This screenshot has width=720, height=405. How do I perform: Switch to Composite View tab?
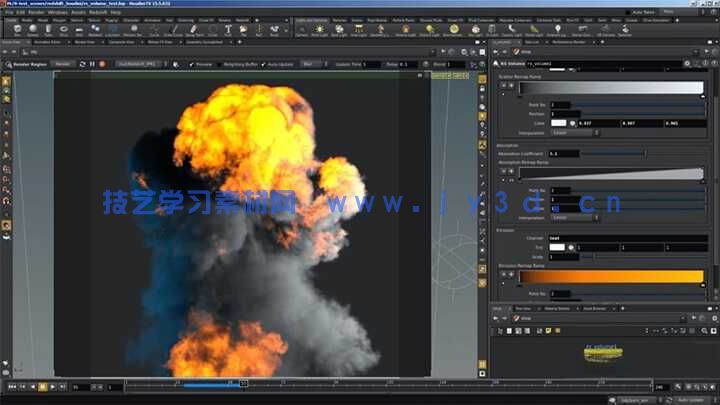click(122, 42)
